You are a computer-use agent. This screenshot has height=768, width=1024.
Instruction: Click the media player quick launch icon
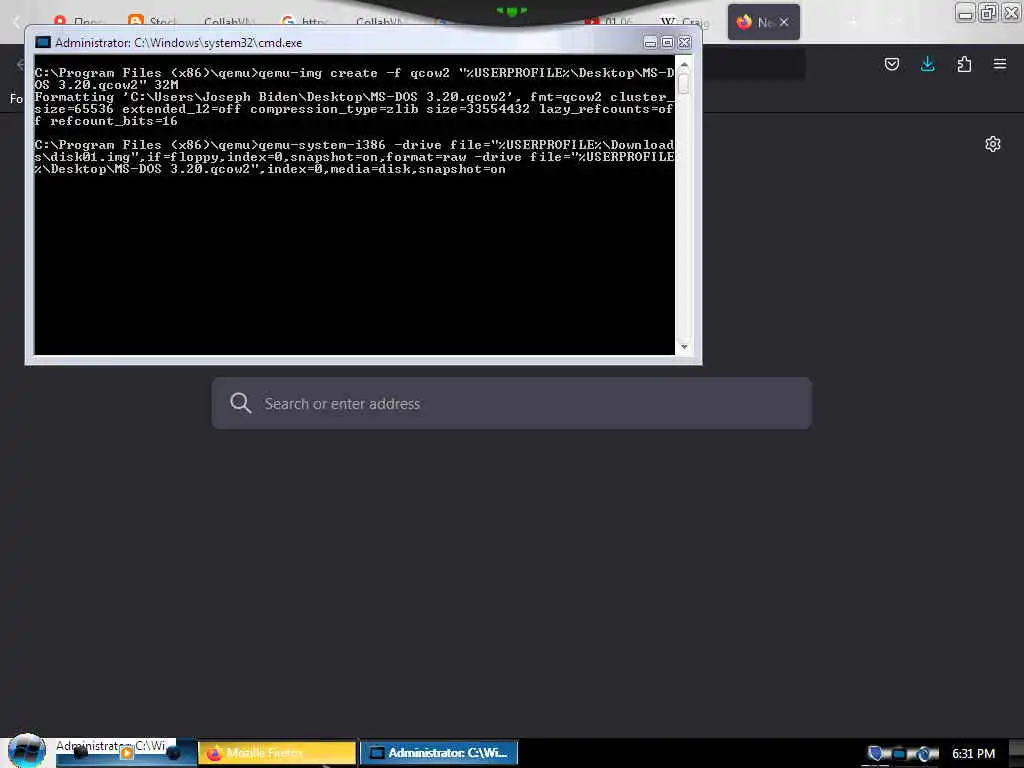point(127,754)
